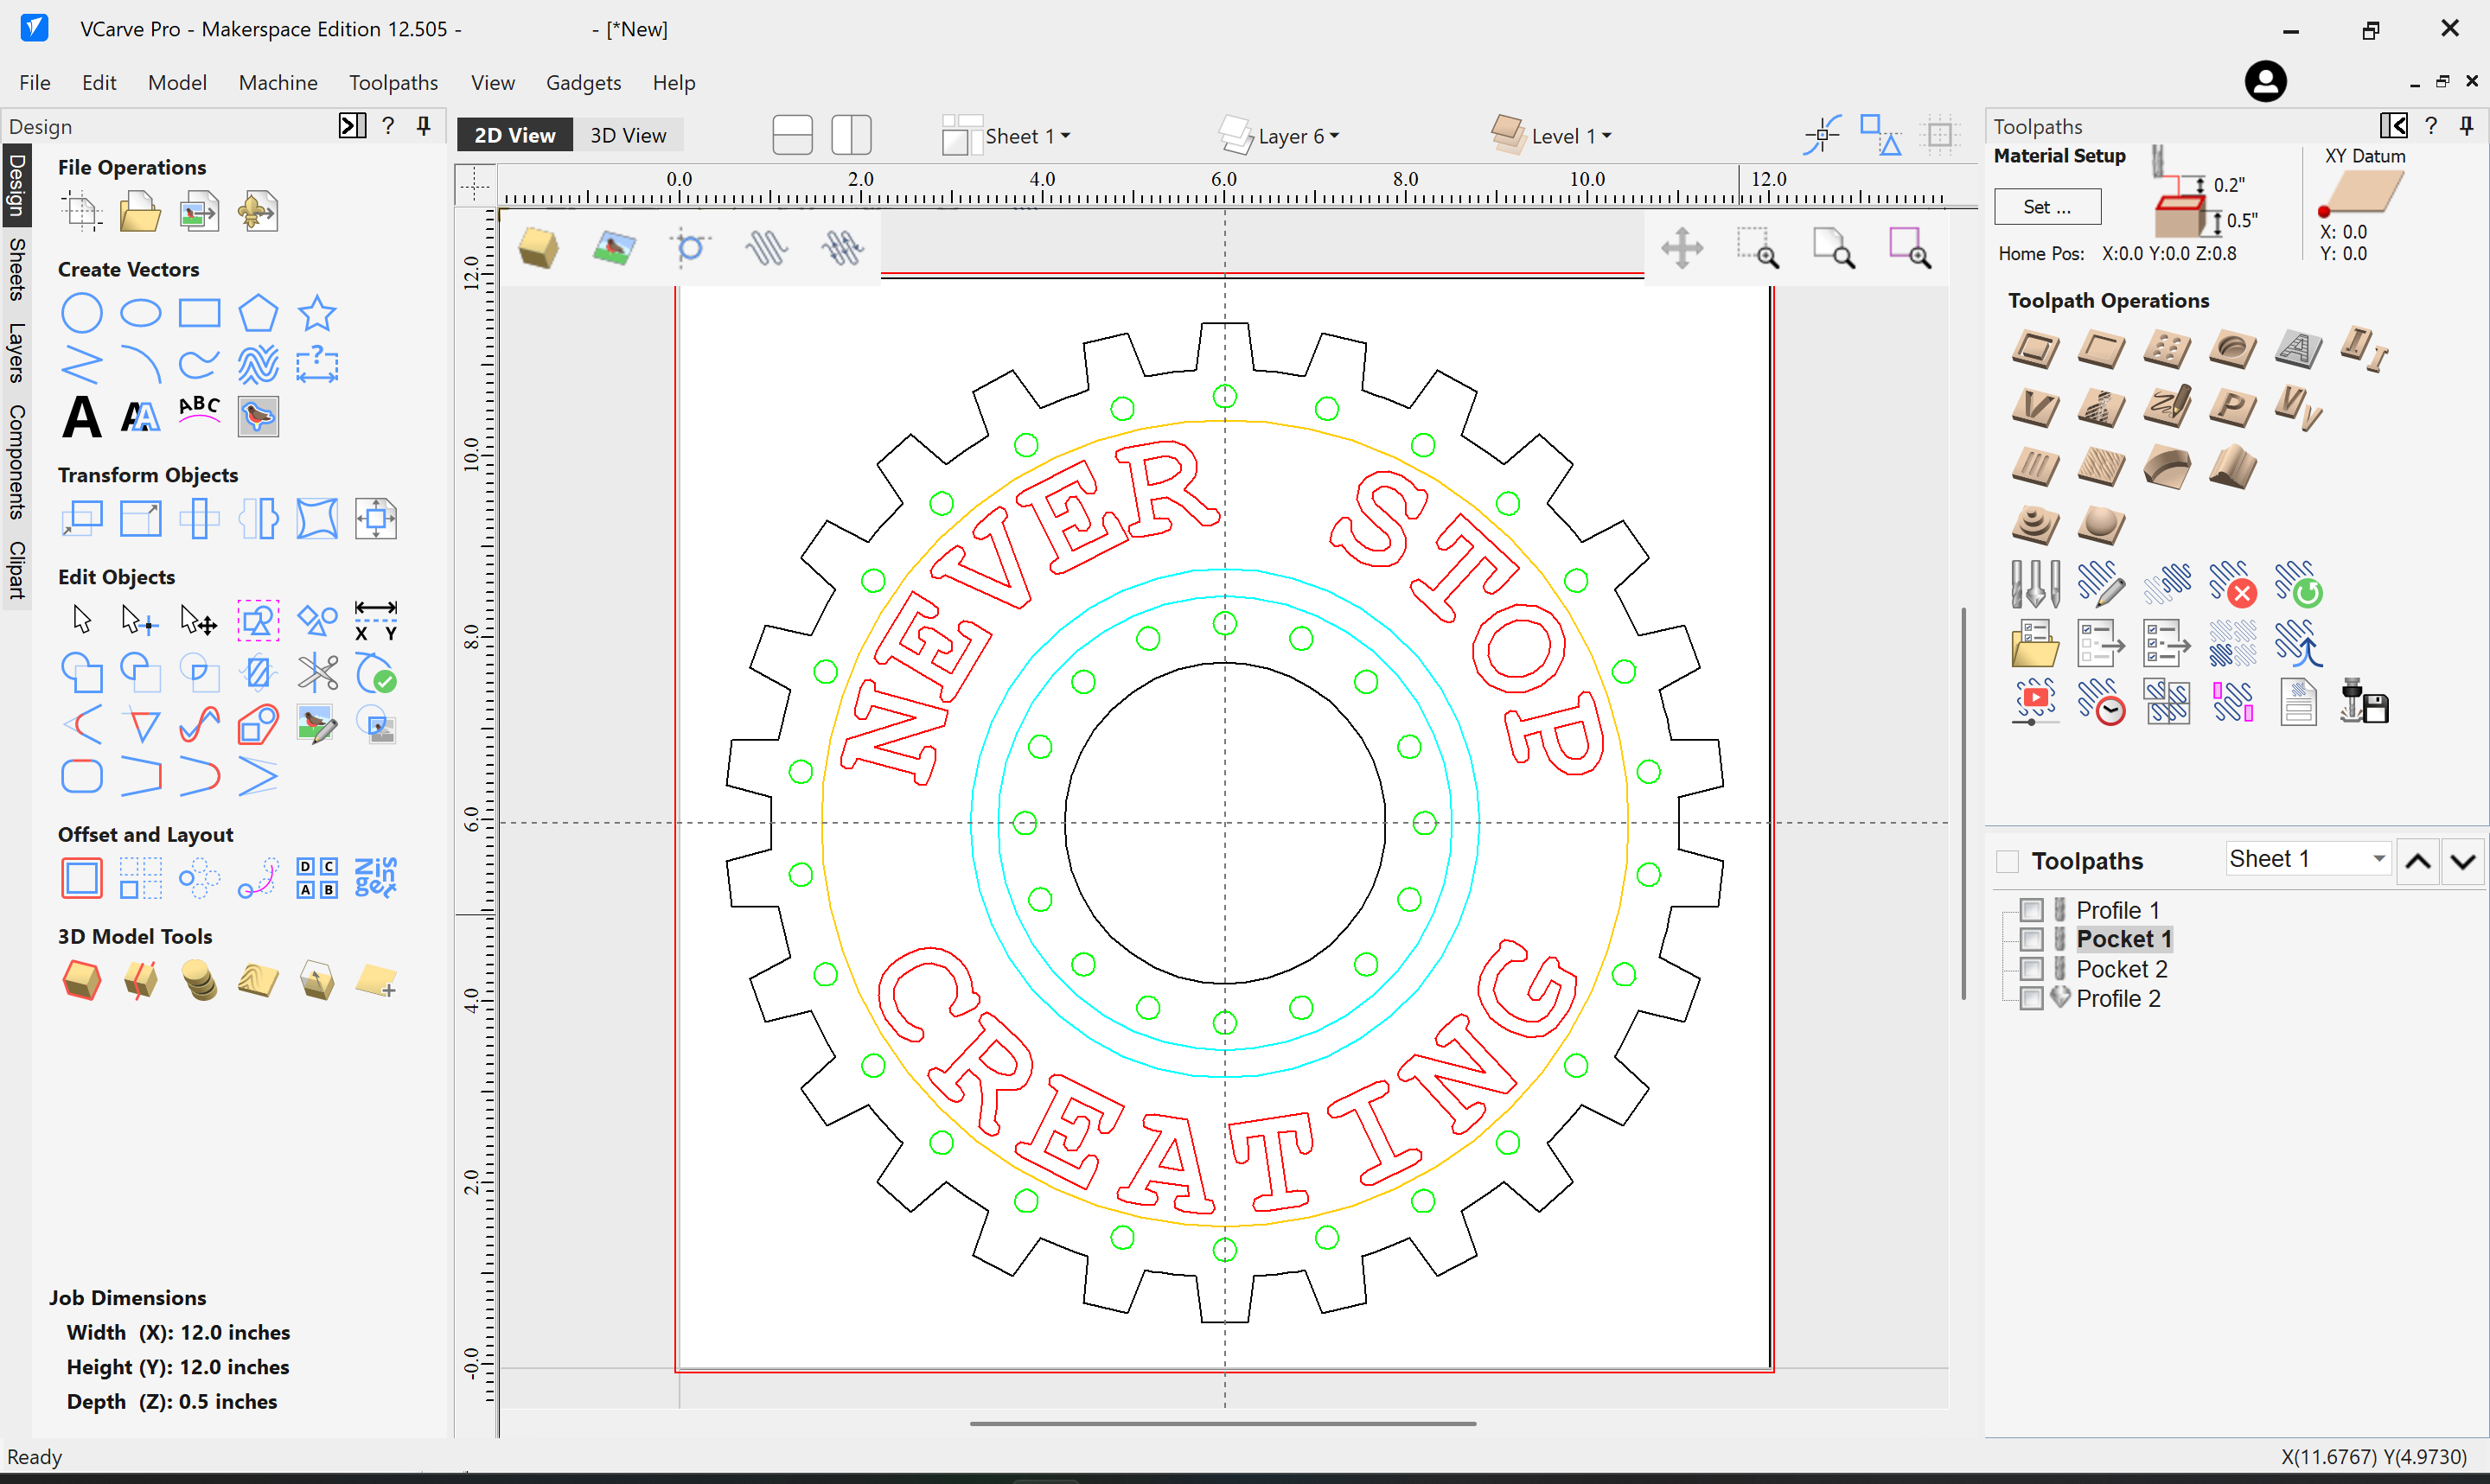2490x1484 pixels.
Task: Move selected toolpath down the list
Action: pyautogui.click(x=2464, y=860)
